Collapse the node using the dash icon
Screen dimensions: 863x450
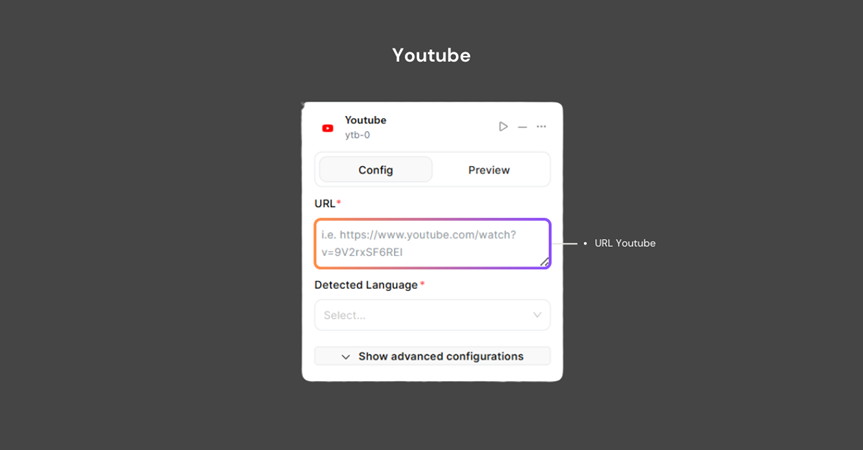tap(522, 127)
